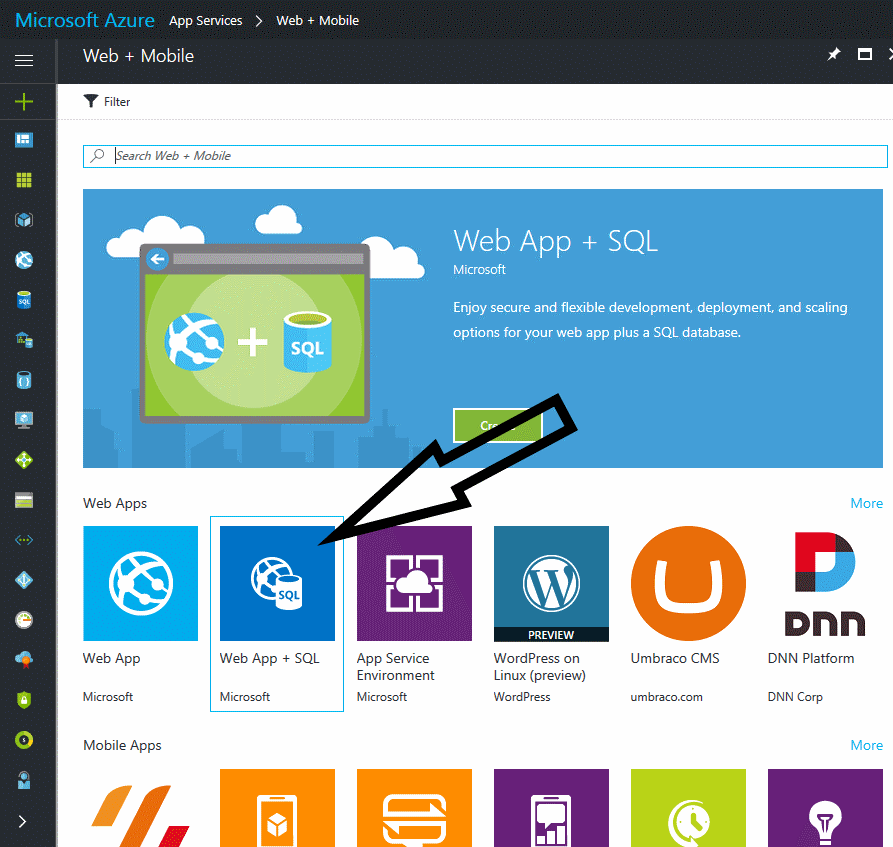Click the DNN Platform label

pyautogui.click(x=811, y=658)
